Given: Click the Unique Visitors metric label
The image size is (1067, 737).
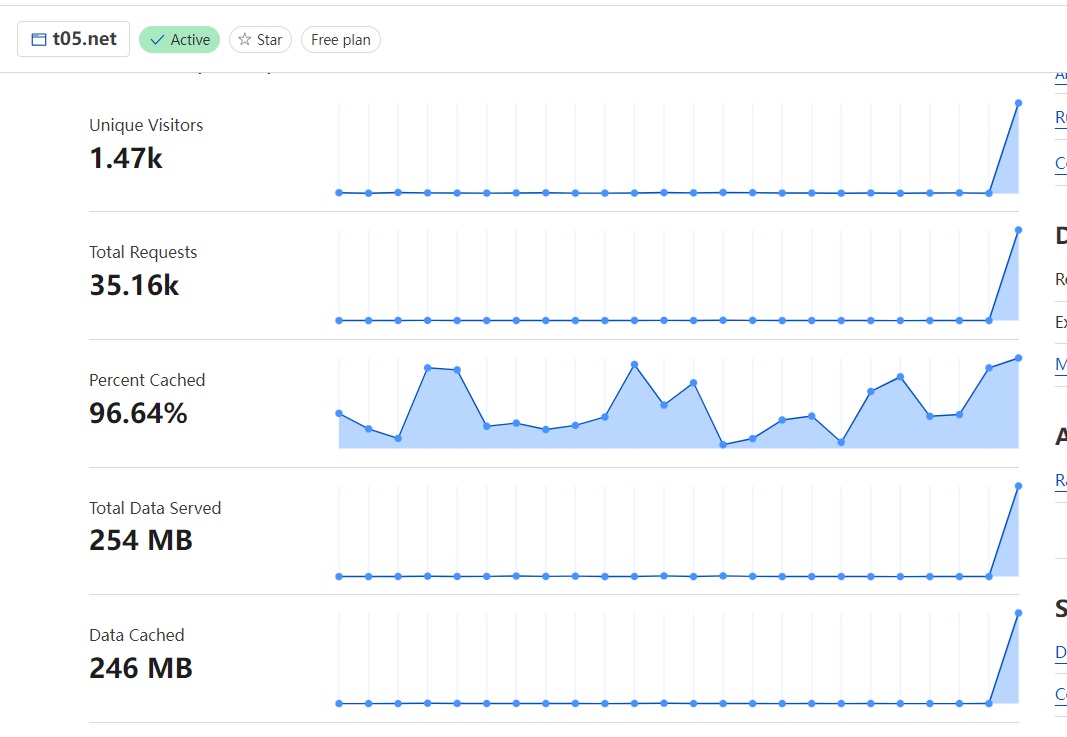Looking at the screenshot, I should click(x=146, y=125).
